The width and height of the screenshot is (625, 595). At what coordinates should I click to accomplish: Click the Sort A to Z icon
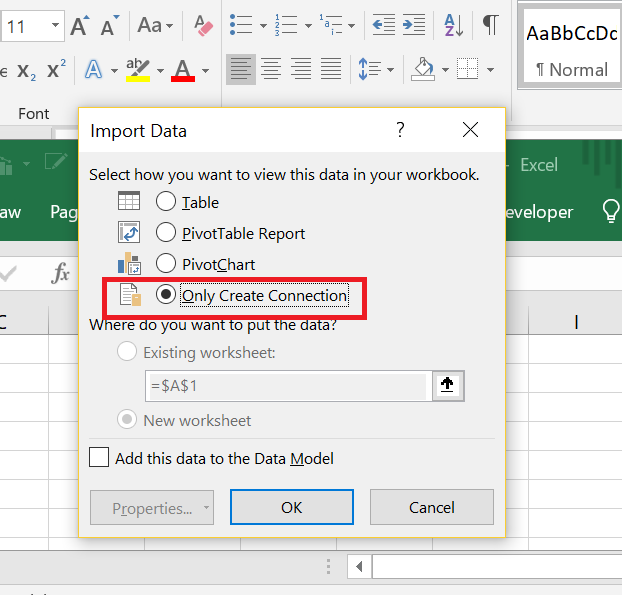tap(453, 25)
